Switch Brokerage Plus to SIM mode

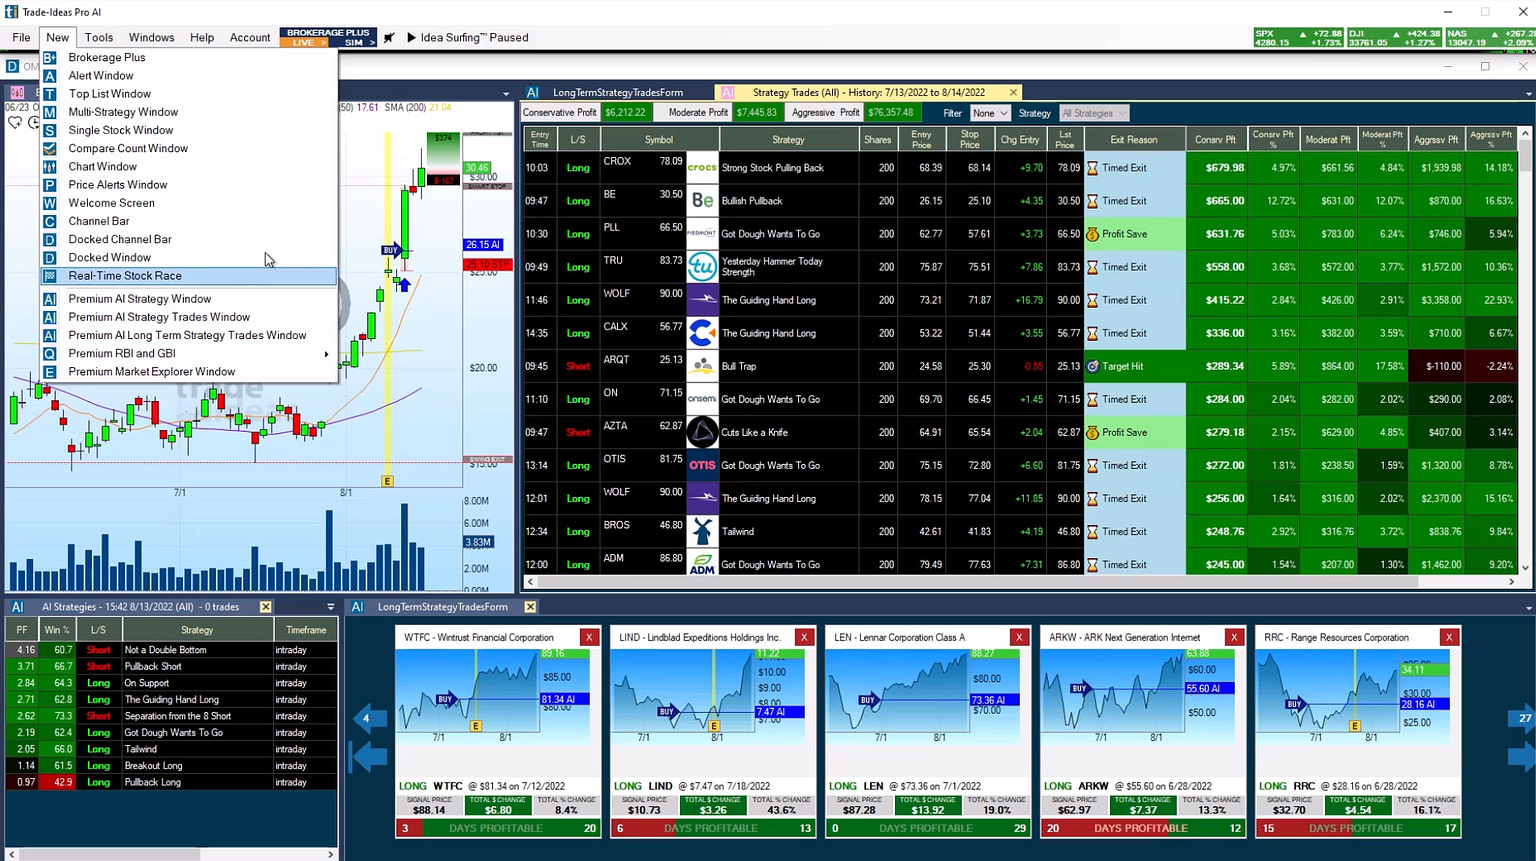coord(352,42)
